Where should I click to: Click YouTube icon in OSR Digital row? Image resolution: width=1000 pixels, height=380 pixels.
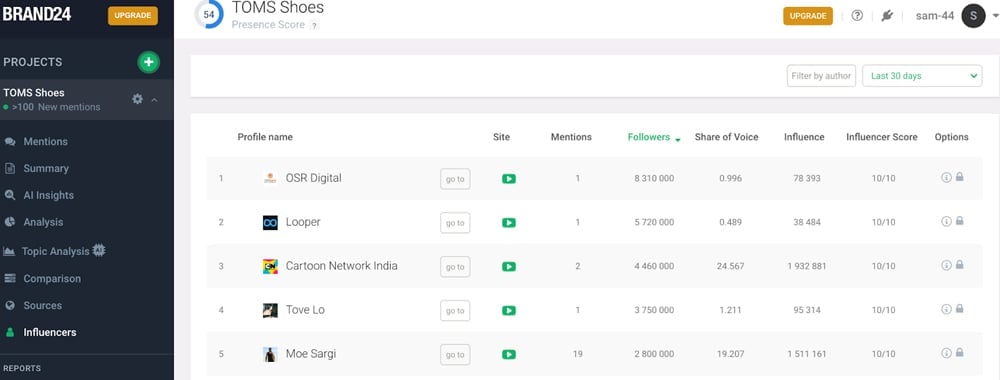508,179
